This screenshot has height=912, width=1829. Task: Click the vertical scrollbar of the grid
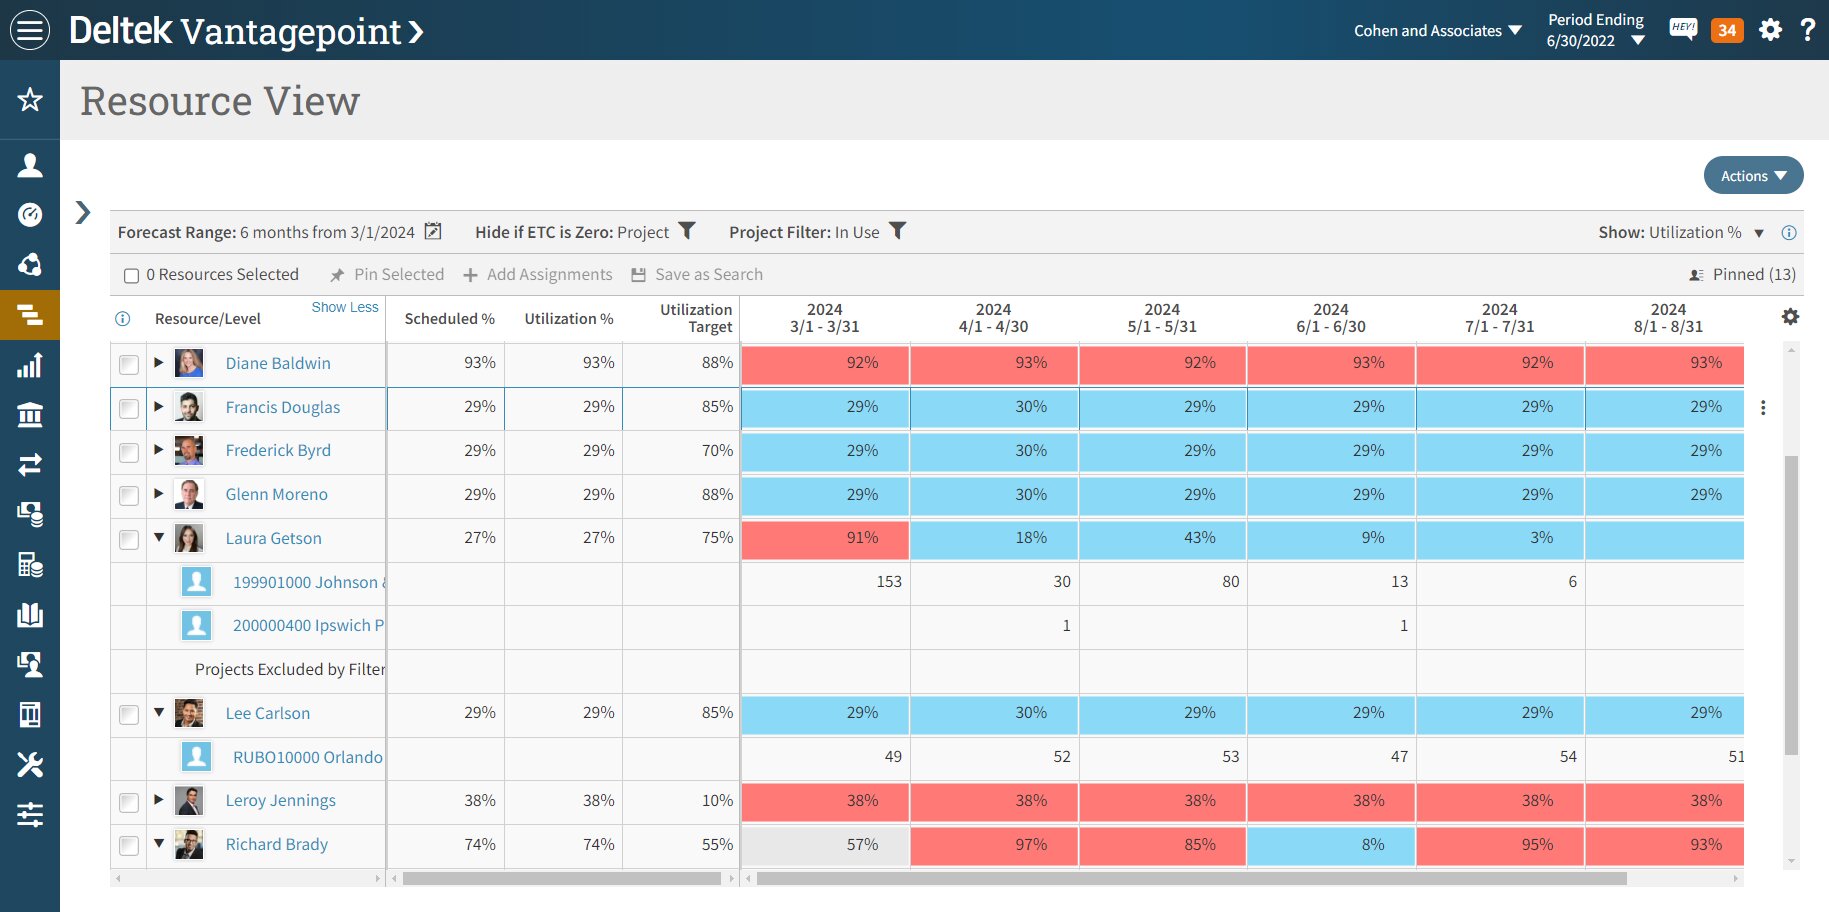(x=1791, y=604)
